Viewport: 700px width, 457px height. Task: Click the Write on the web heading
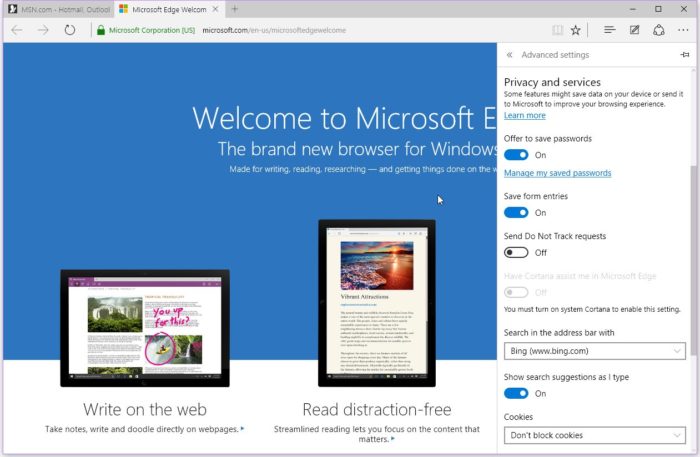pos(145,409)
